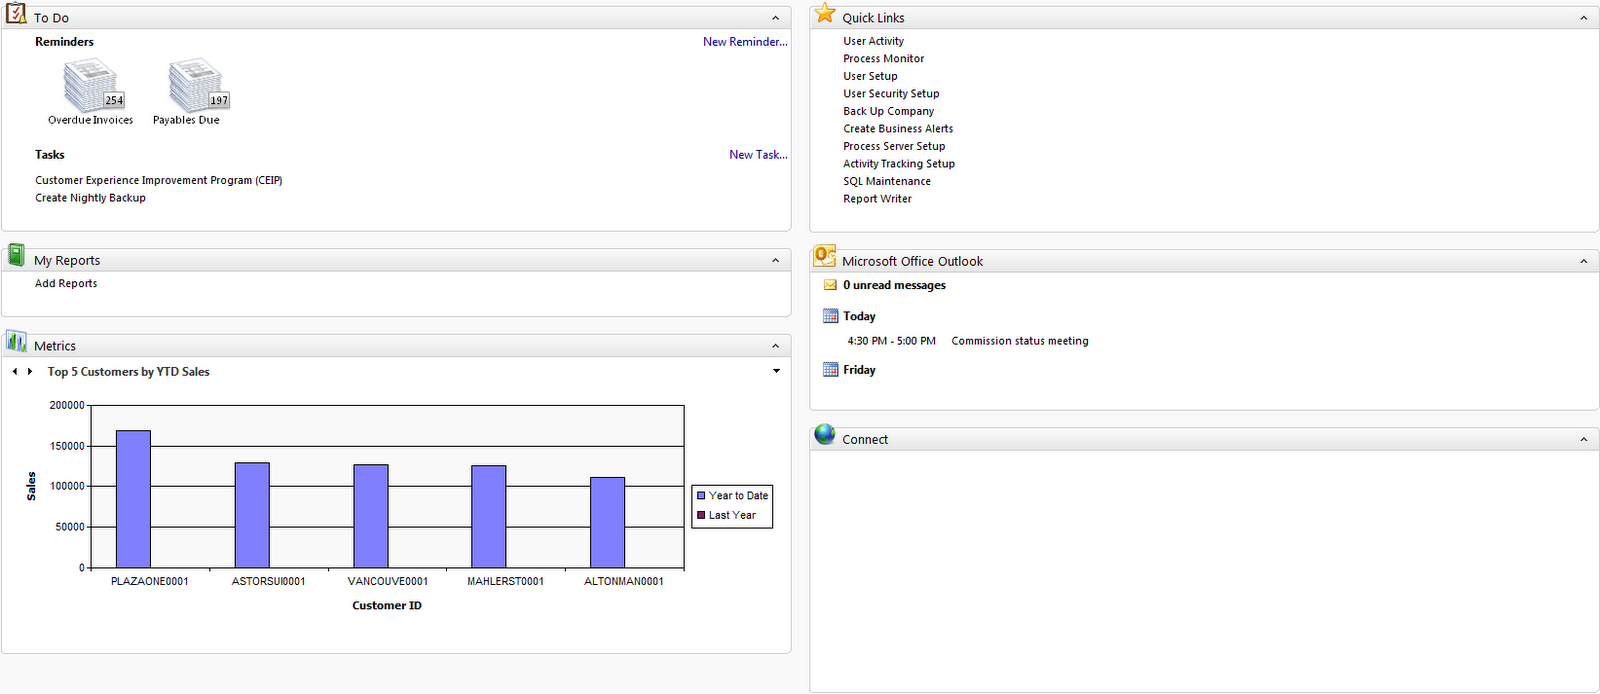Open Create Business Alerts quick link
The width and height of the screenshot is (1600, 694).
[x=898, y=129]
